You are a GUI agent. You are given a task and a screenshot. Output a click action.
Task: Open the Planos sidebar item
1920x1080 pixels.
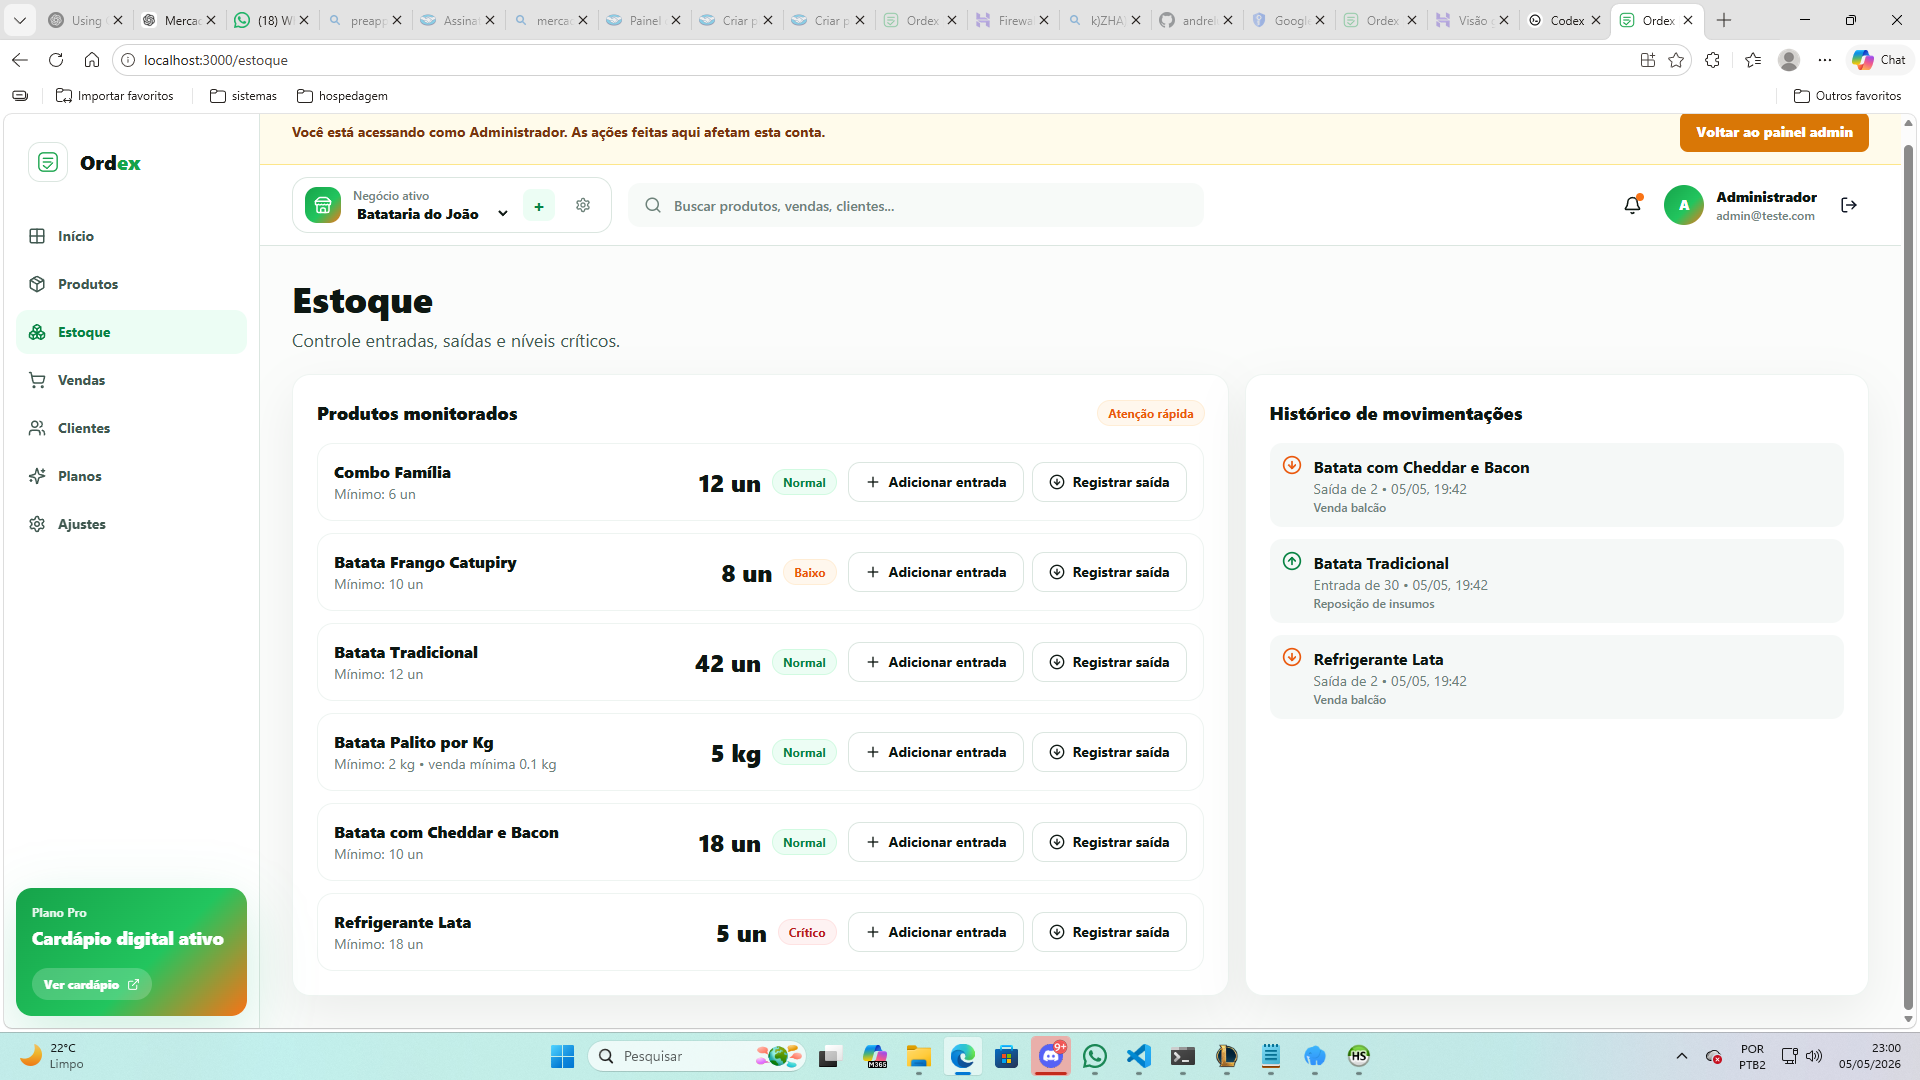click(x=131, y=476)
